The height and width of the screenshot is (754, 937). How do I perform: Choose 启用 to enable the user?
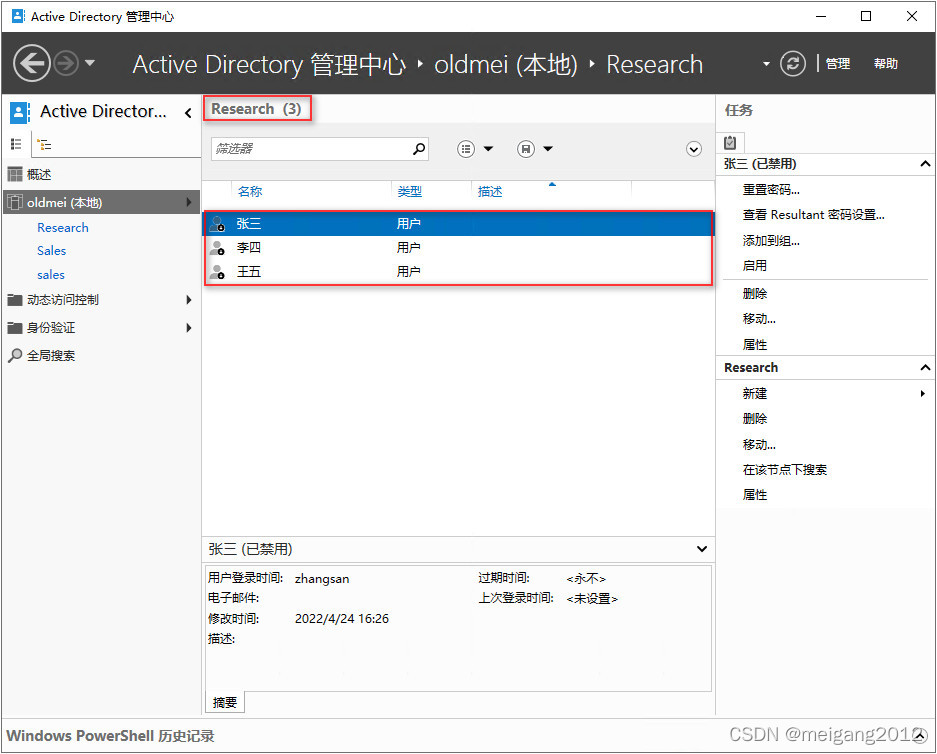(x=755, y=266)
